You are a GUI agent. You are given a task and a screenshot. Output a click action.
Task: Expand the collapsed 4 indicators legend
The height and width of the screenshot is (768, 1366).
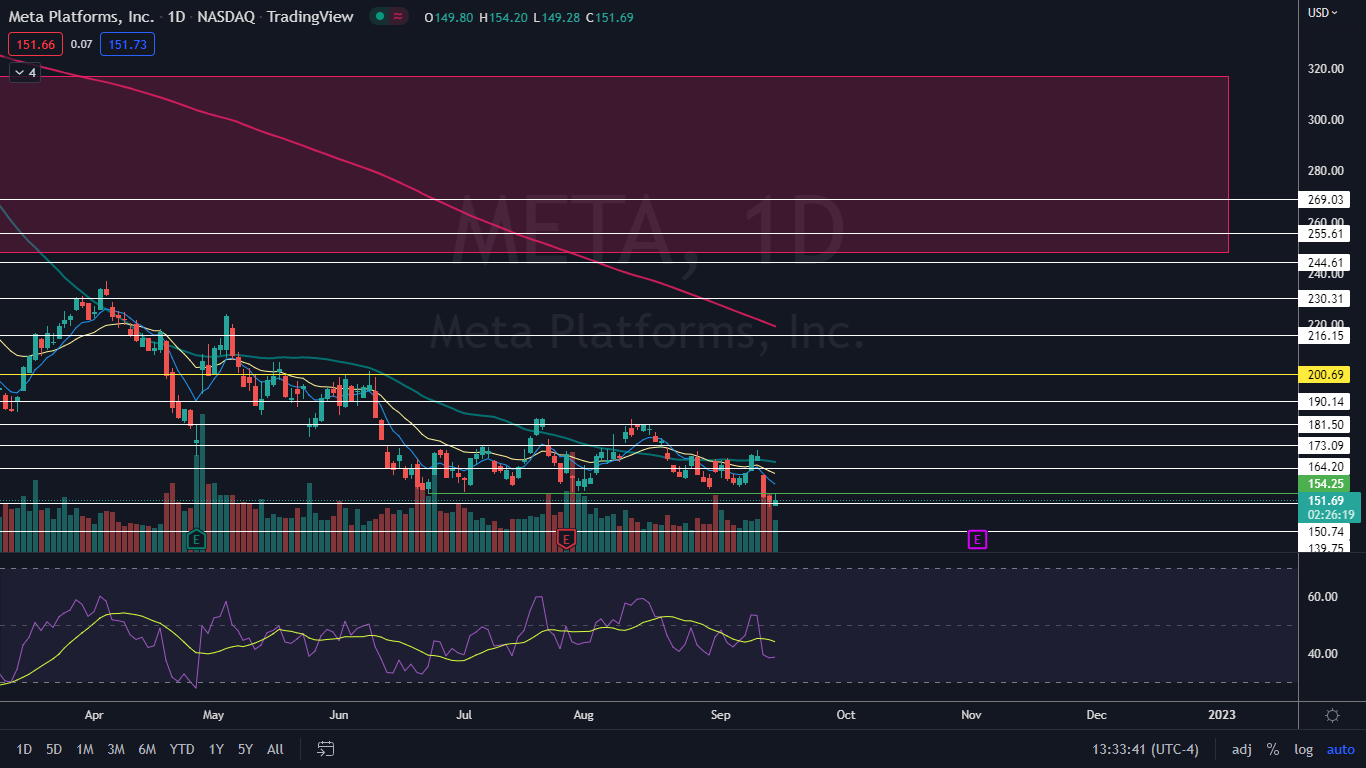pyautogui.click(x=25, y=72)
